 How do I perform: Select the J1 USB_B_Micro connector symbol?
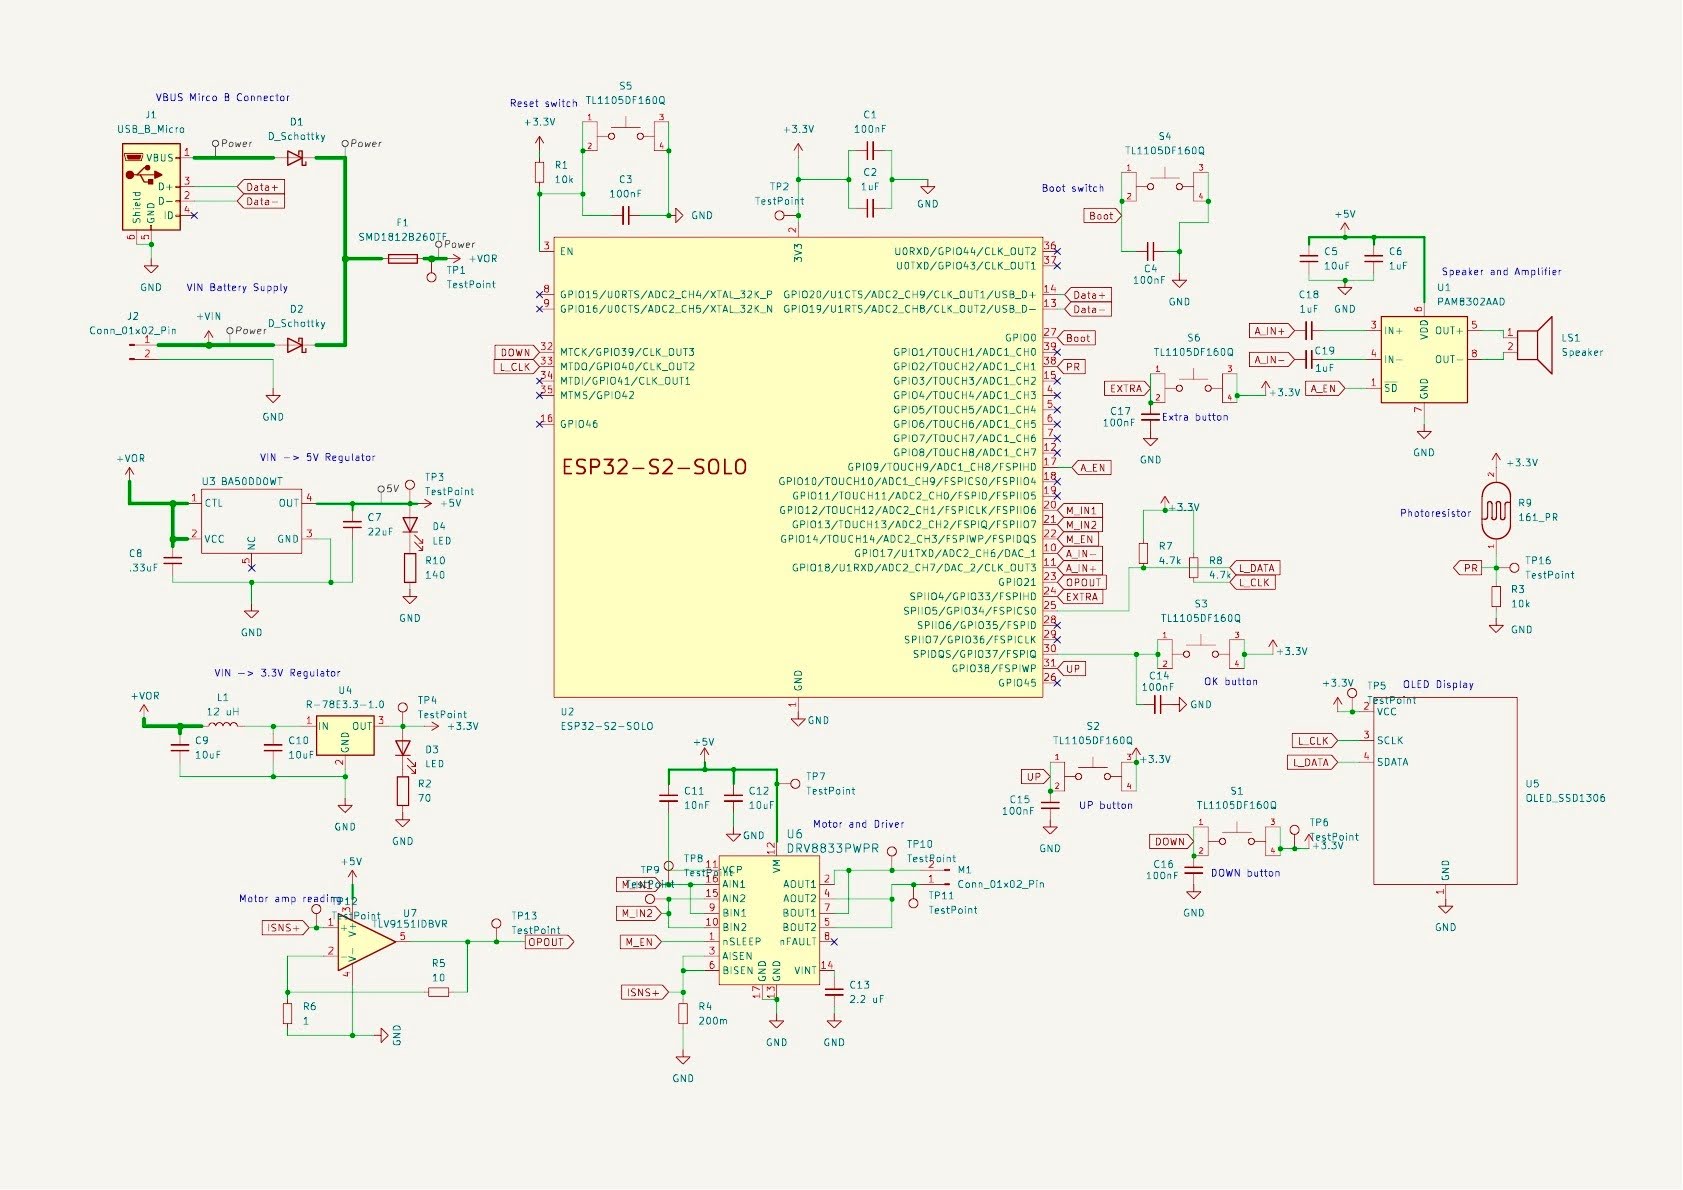(x=150, y=188)
